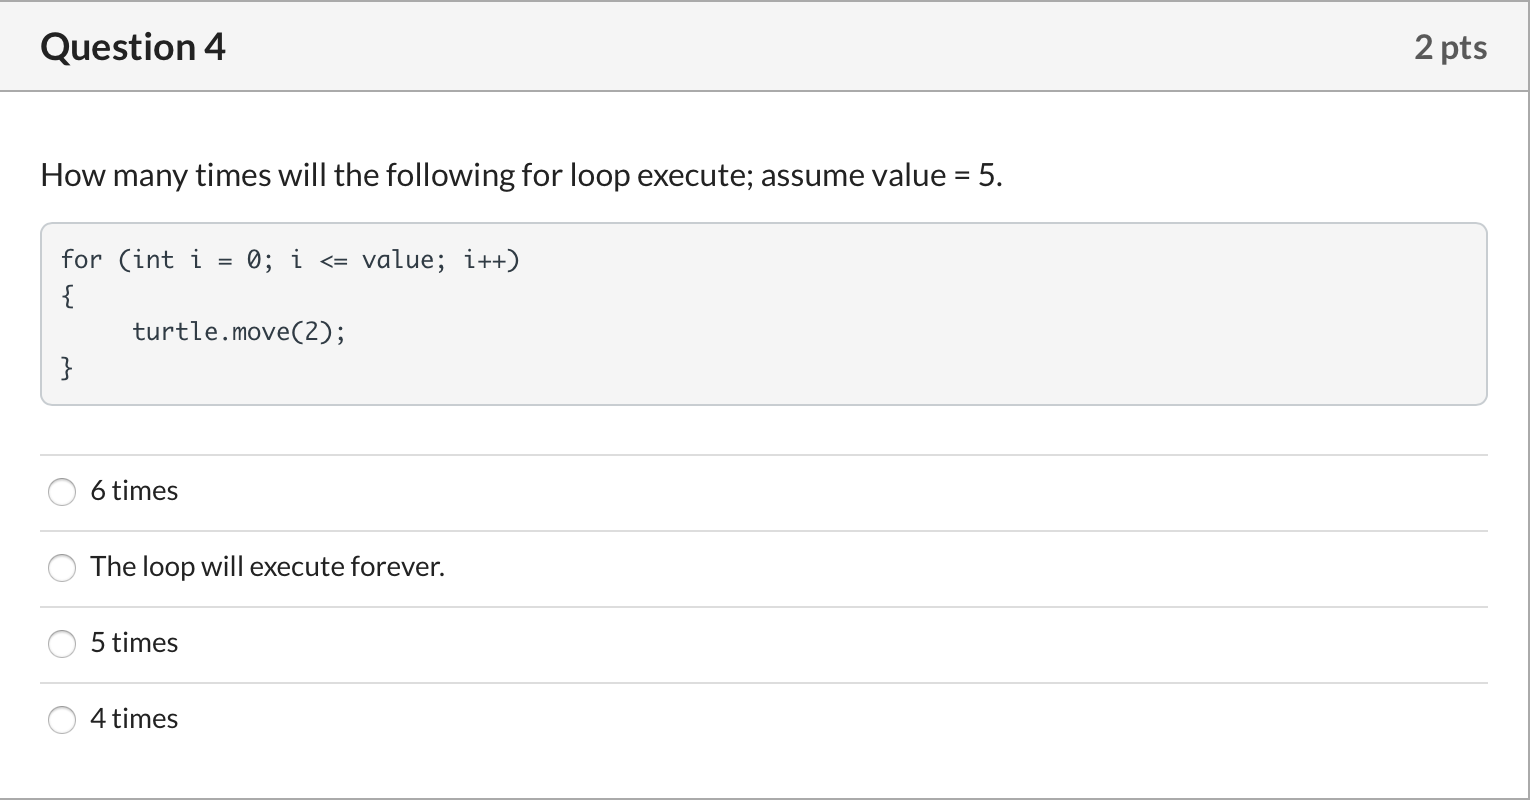Viewport: 1530px width, 800px height.
Task: Click the "i++)" increment in the code
Action: [x=492, y=260]
